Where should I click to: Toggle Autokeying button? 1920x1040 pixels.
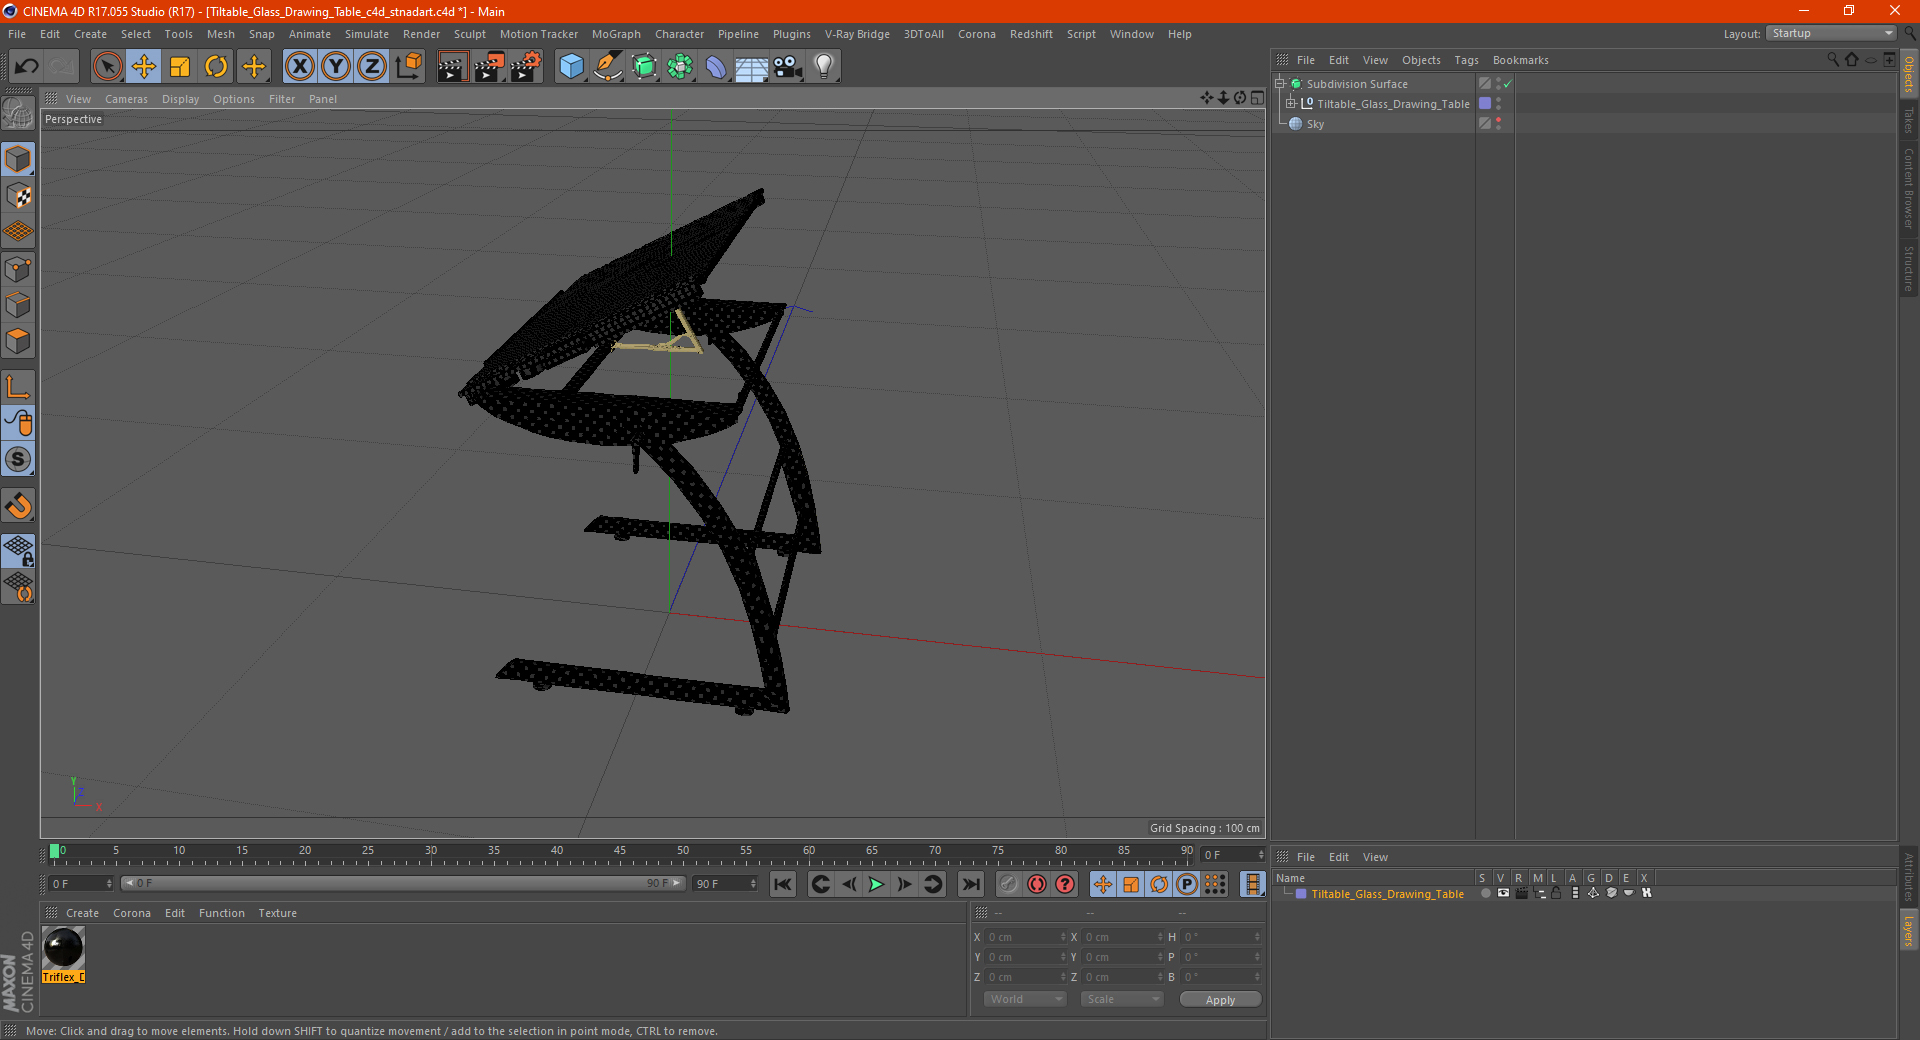pos(1037,884)
